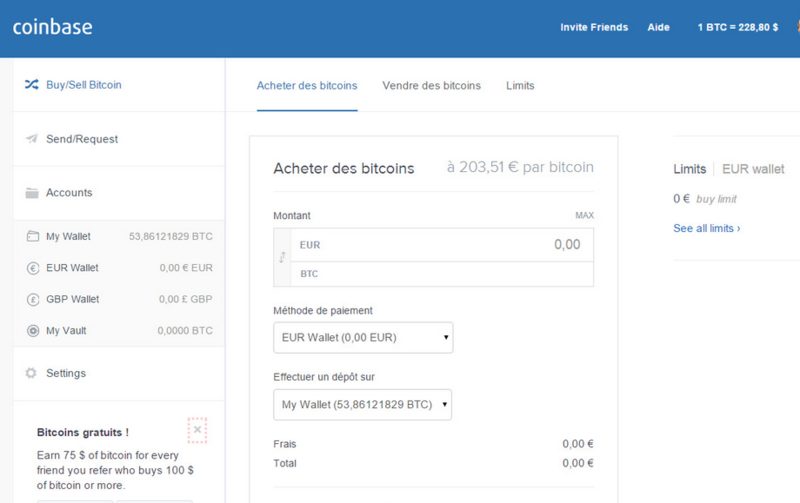The width and height of the screenshot is (800, 503).
Task: Focus the BTC amount input field
Action: coord(442,274)
